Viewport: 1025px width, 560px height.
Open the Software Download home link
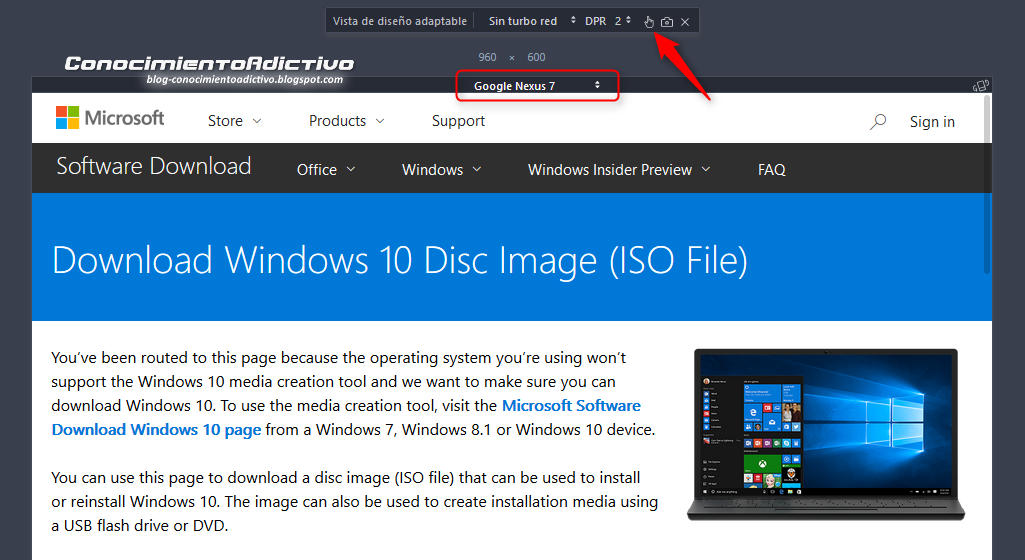154,166
